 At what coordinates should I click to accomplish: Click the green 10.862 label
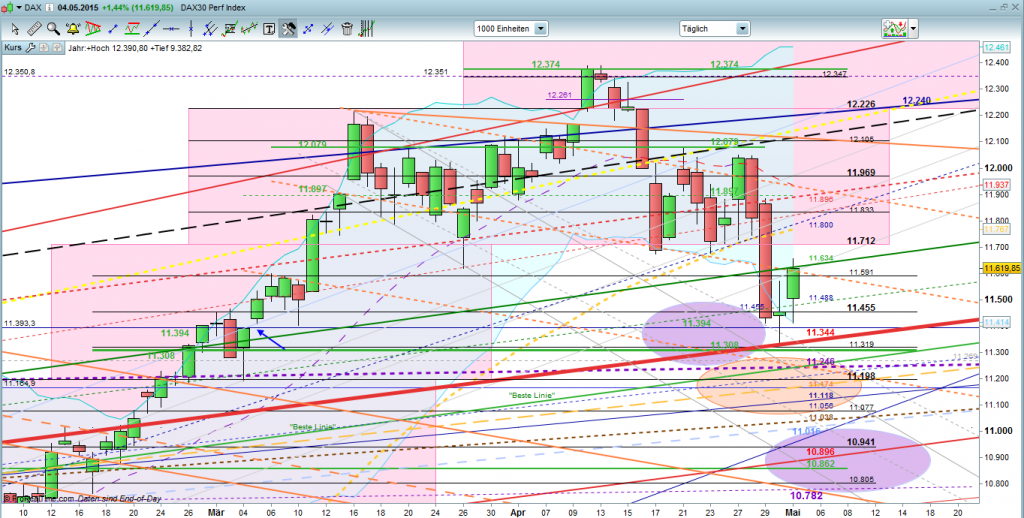[820, 464]
